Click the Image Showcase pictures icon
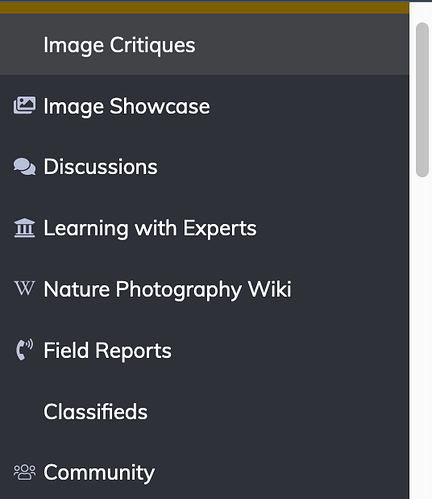This screenshot has height=499, width=432. pyautogui.click(x=24, y=106)
